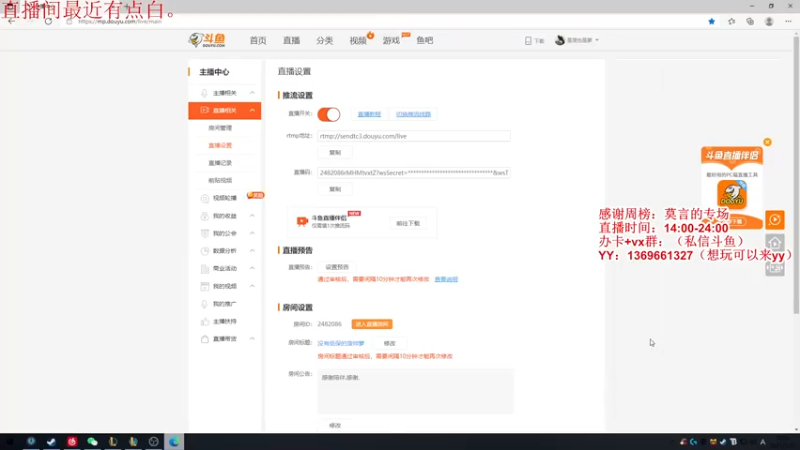Click the Edge browser taskbar icon
This screenshot has height=450, width=800.
coord(174,442)
